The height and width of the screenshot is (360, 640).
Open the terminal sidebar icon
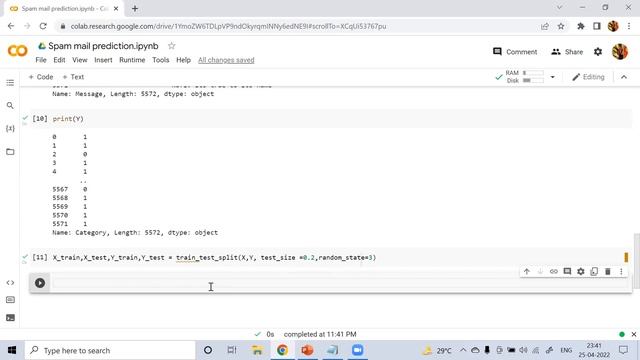[10, 318]
